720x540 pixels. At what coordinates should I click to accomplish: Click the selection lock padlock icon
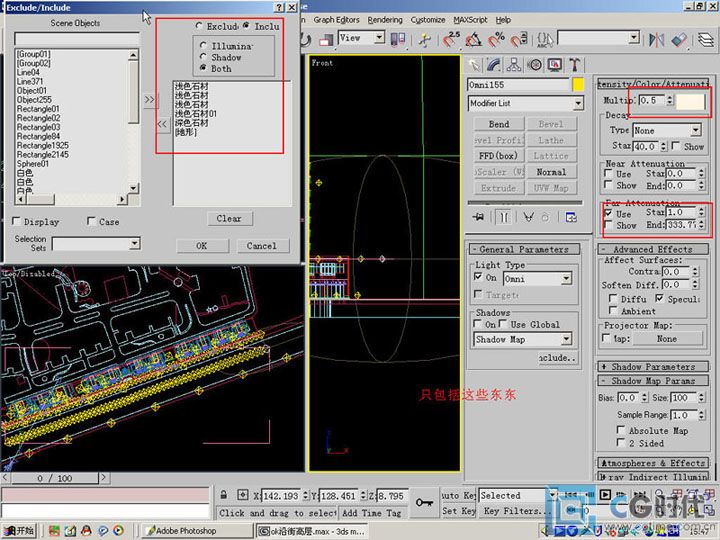point(224,495)
